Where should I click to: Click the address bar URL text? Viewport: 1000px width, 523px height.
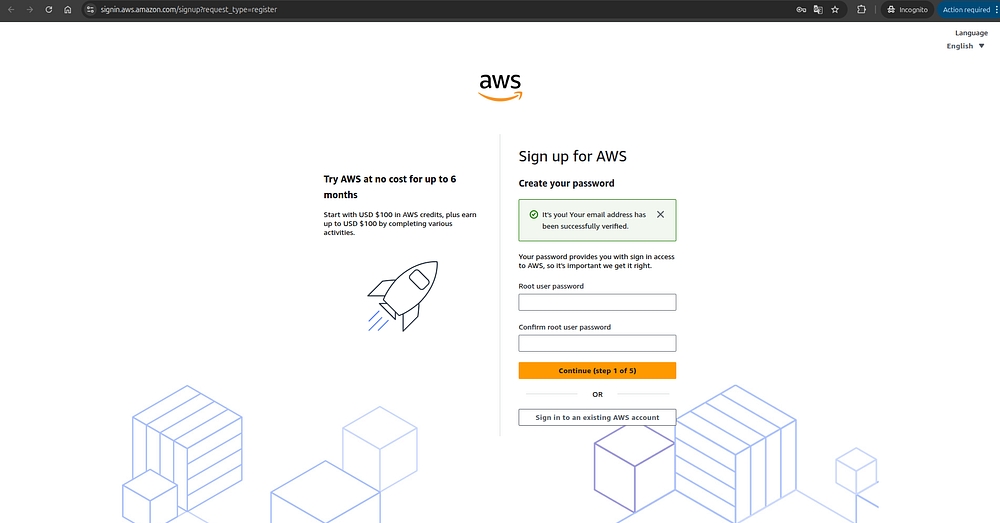[x=189, y=10]
